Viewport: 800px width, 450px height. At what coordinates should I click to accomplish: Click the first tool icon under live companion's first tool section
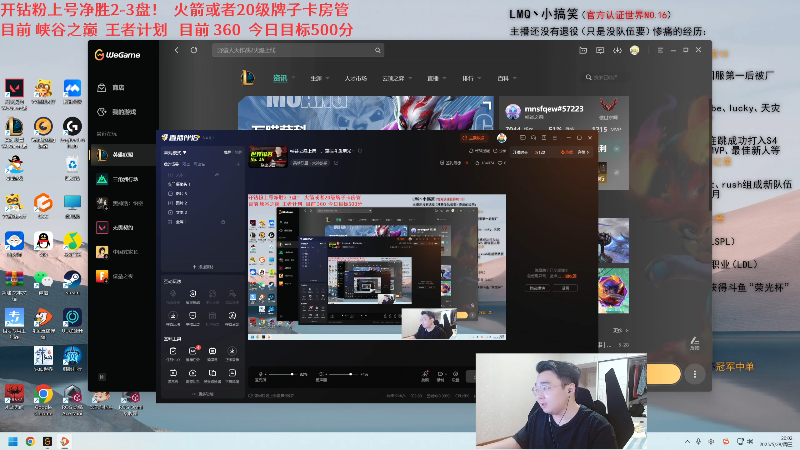[173, 294]
